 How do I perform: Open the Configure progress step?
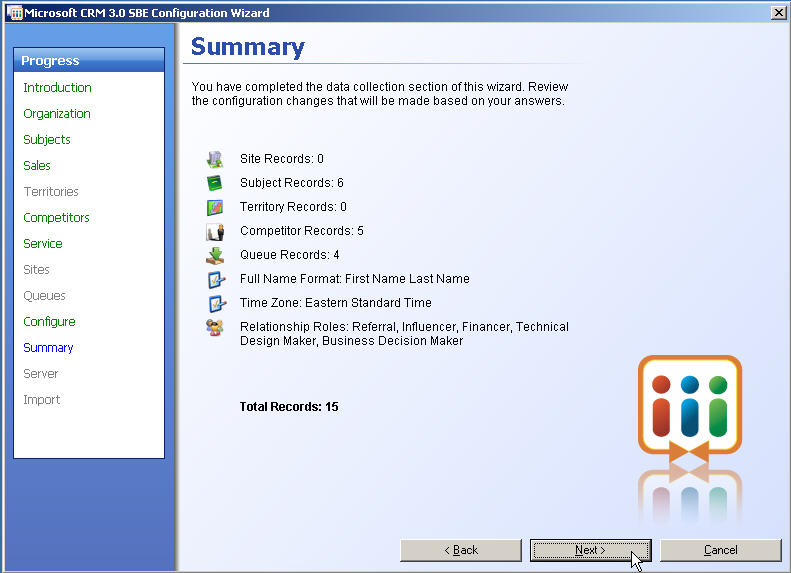point(49,322)
